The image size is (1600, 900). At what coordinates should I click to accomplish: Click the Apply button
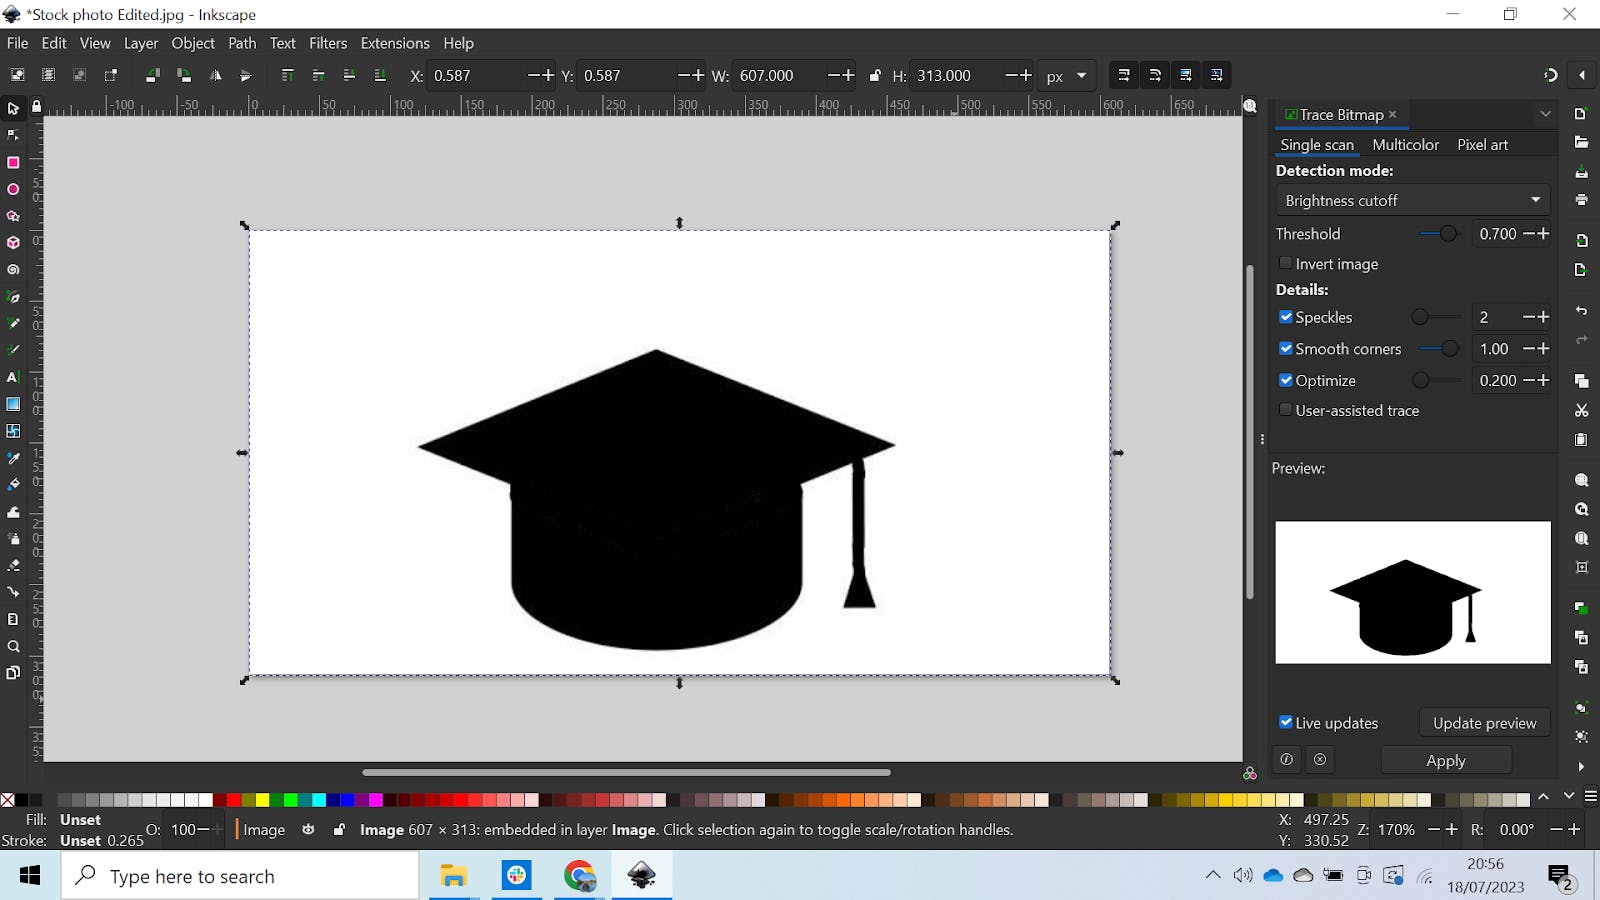coord(1446,760)
